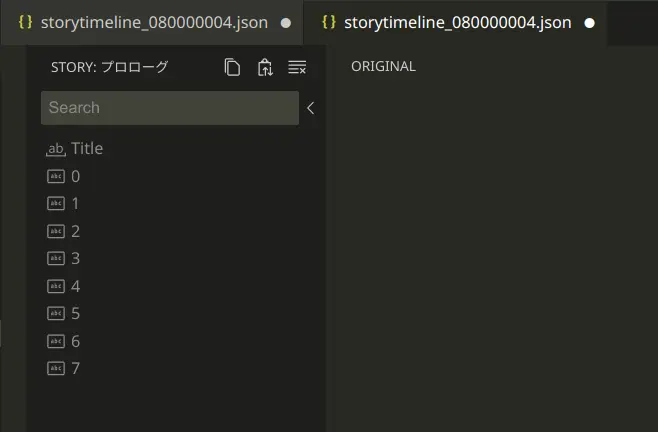
Task: Click the clear-all lines icon
Action: click(297, 67)
